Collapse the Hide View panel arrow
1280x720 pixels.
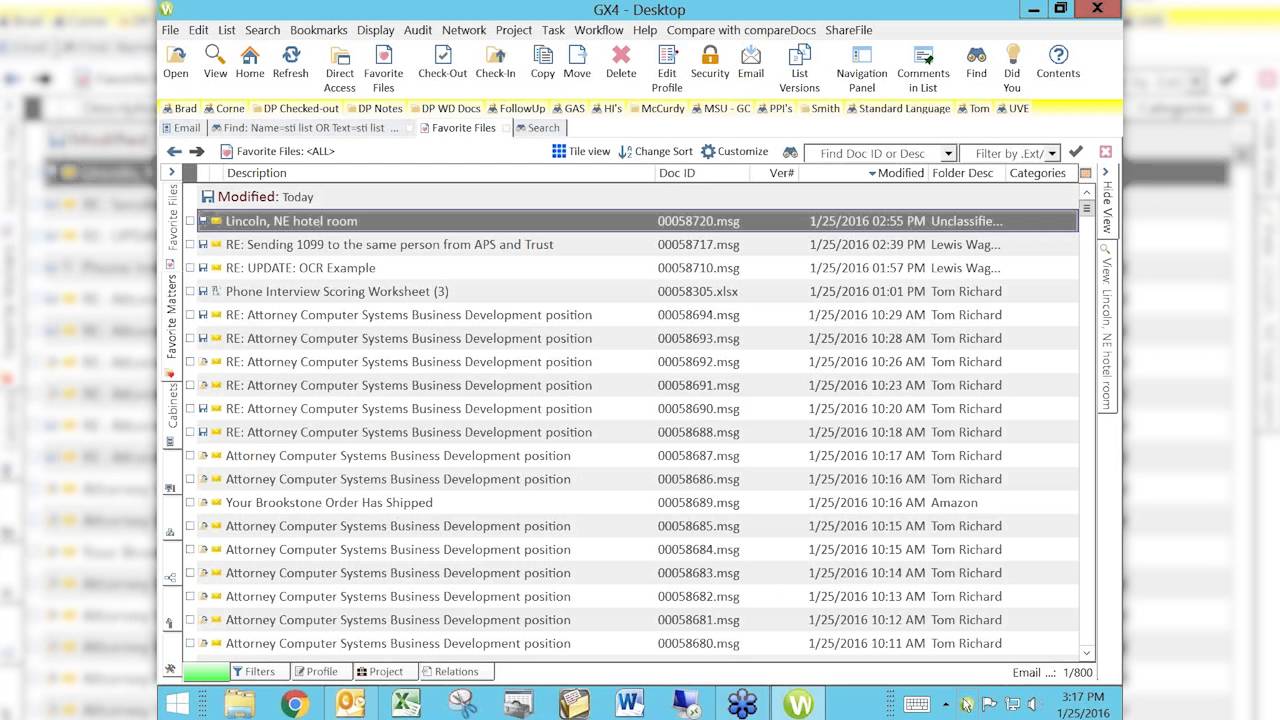point(1106,172)
